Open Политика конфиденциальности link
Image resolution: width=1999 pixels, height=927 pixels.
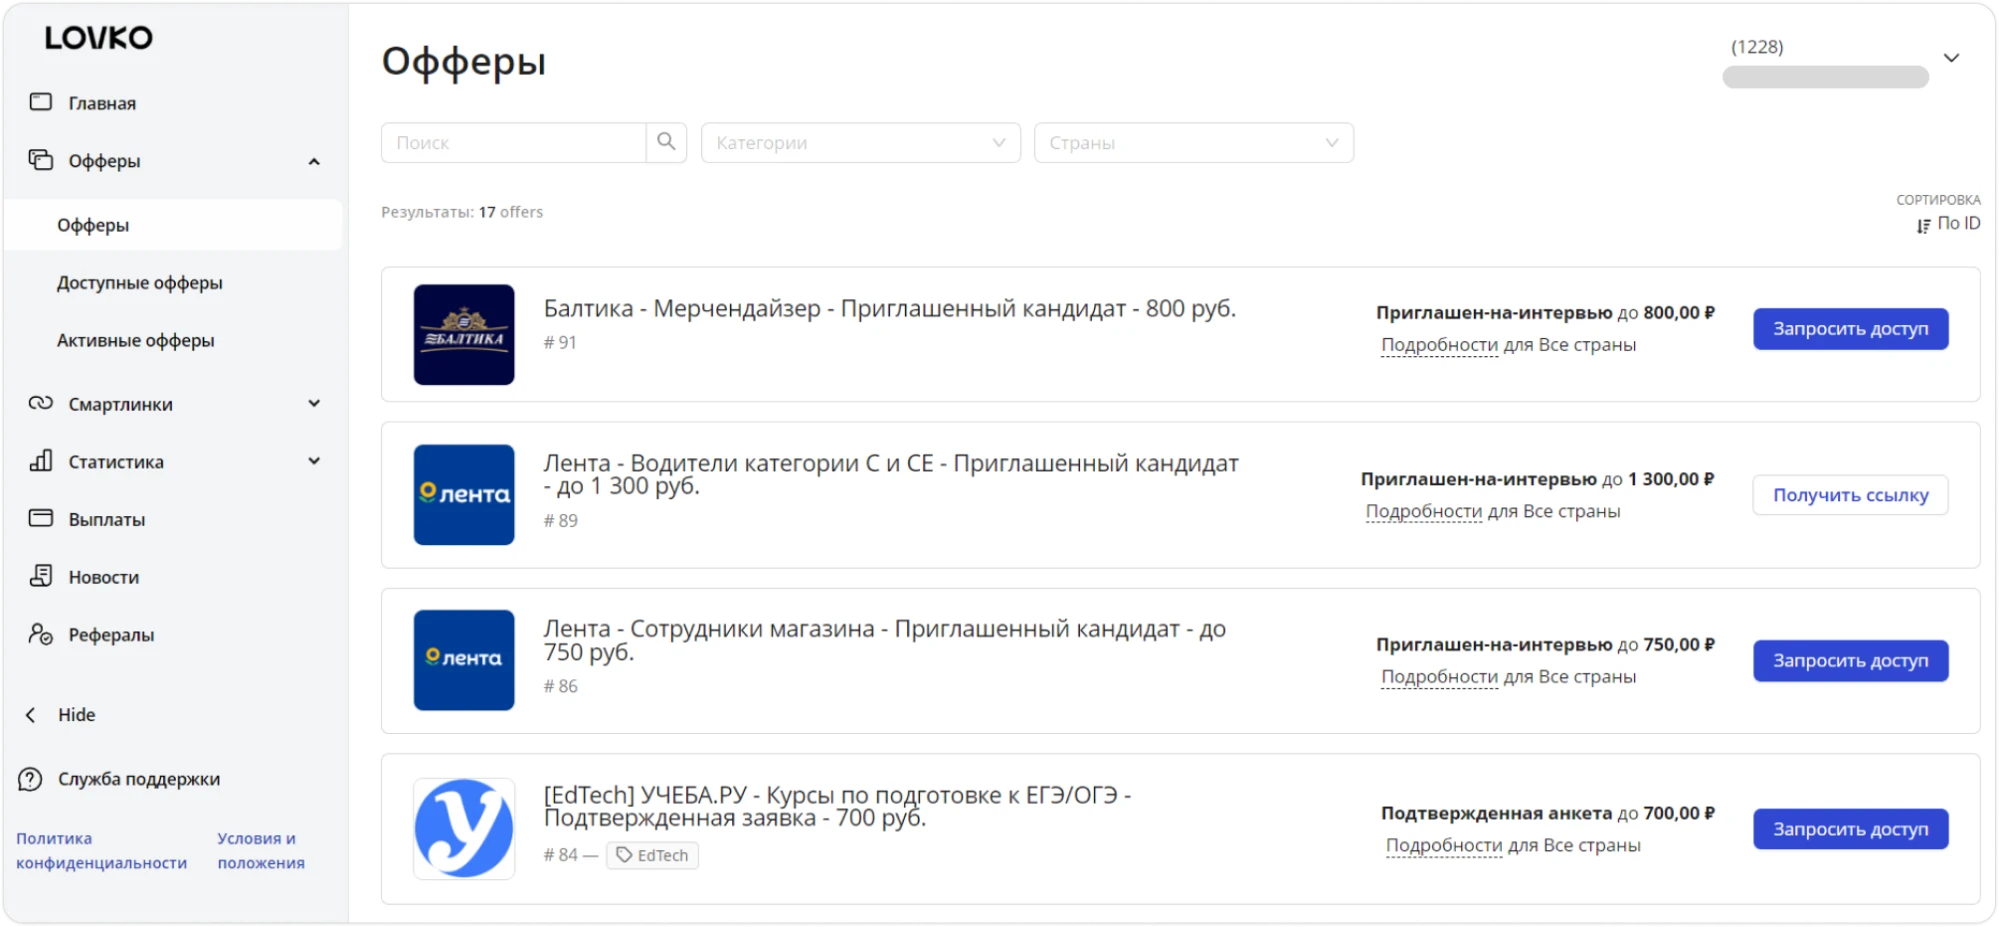101,850
